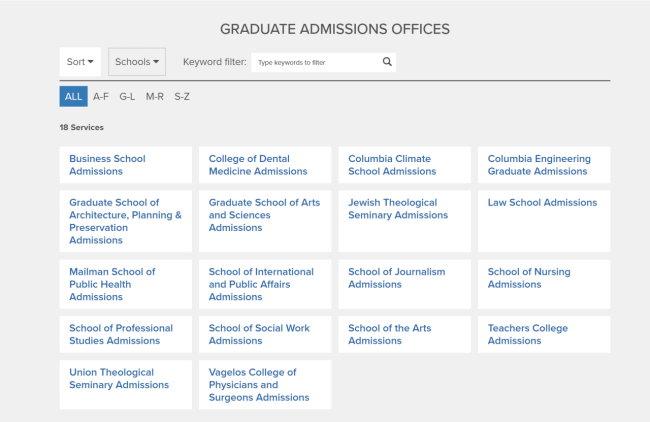Open Law School Admissions link
The image size is (650, 422).
(542, 203)
